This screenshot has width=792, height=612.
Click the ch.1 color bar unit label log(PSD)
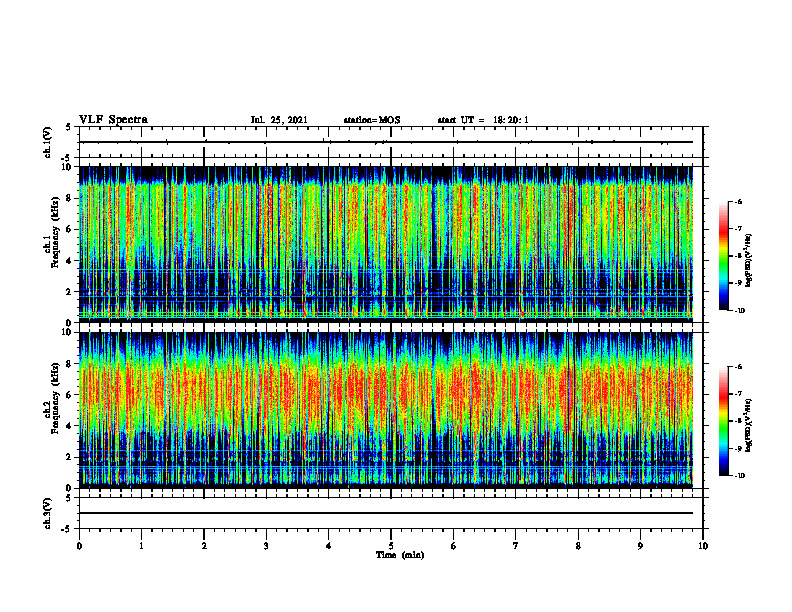[749, 261]
